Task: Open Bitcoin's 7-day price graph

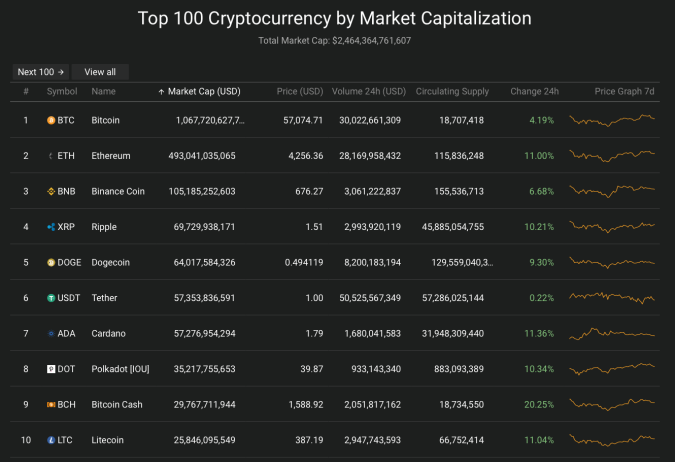Action: pos(612,120)
